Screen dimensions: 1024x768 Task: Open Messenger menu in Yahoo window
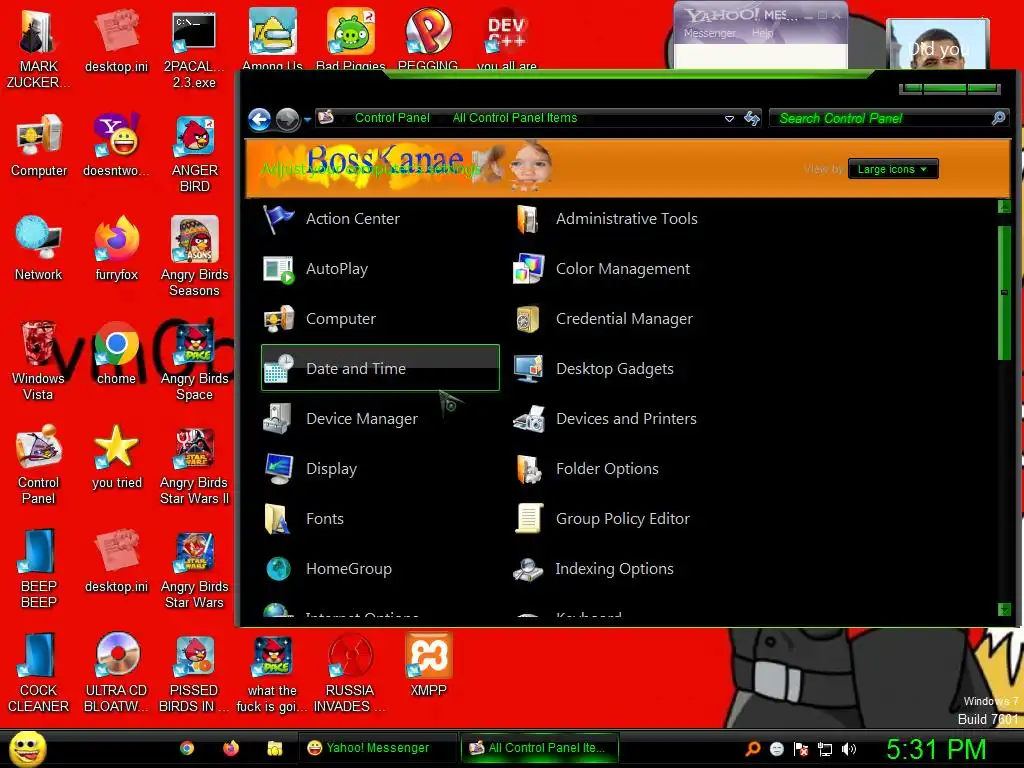pyautogui.click(x=709, y=33)
